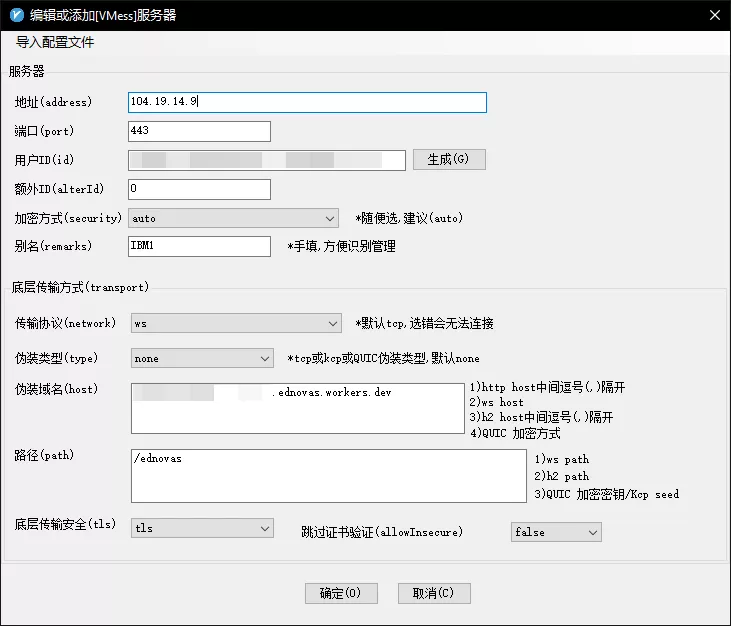Click the 地址(address) label
Image resolution: width=731 pixels, height=626 pixels.
pos(53,102)
